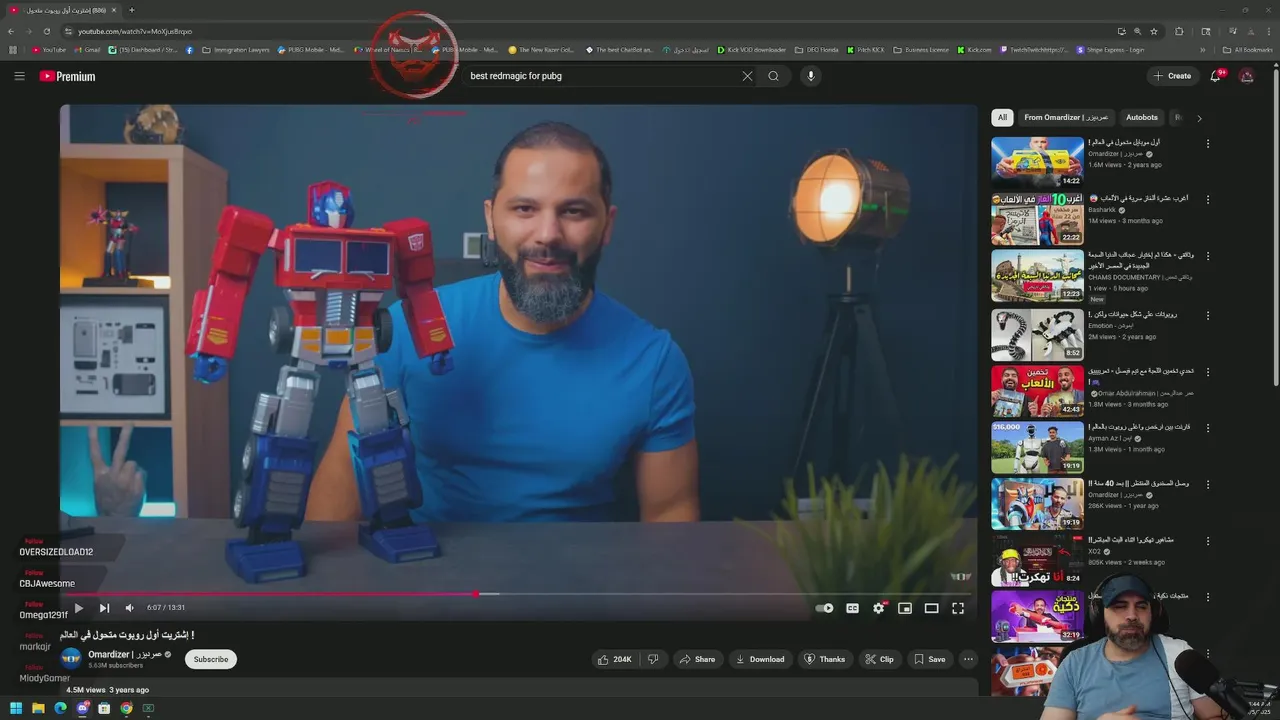Open player settings gear
The height and width of the screenshot is (720, 1280).
[879, 608]
